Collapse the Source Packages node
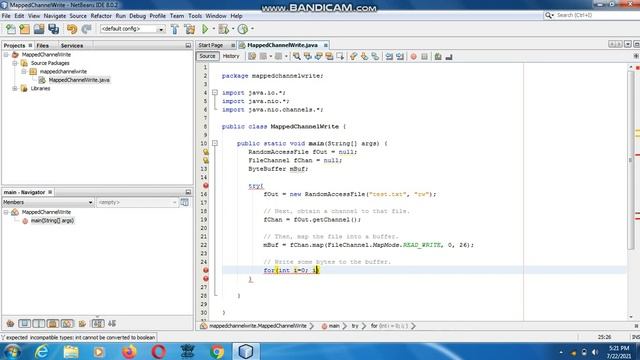 [15, 63]
